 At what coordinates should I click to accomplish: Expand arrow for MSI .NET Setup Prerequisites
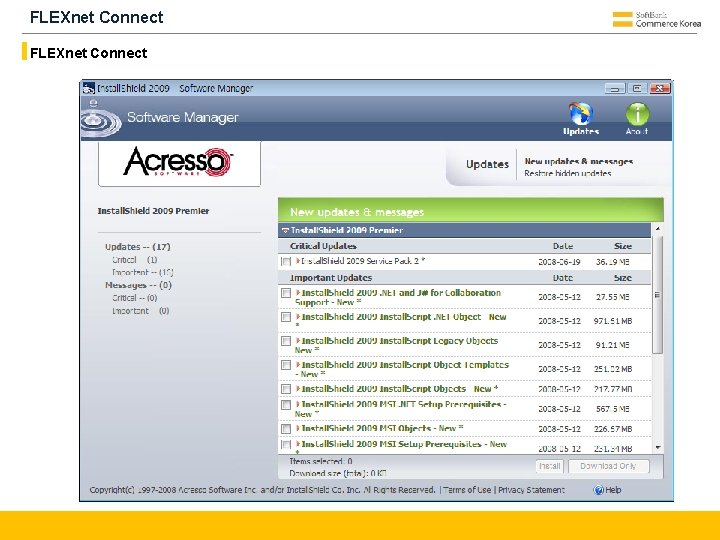(298, 404)
